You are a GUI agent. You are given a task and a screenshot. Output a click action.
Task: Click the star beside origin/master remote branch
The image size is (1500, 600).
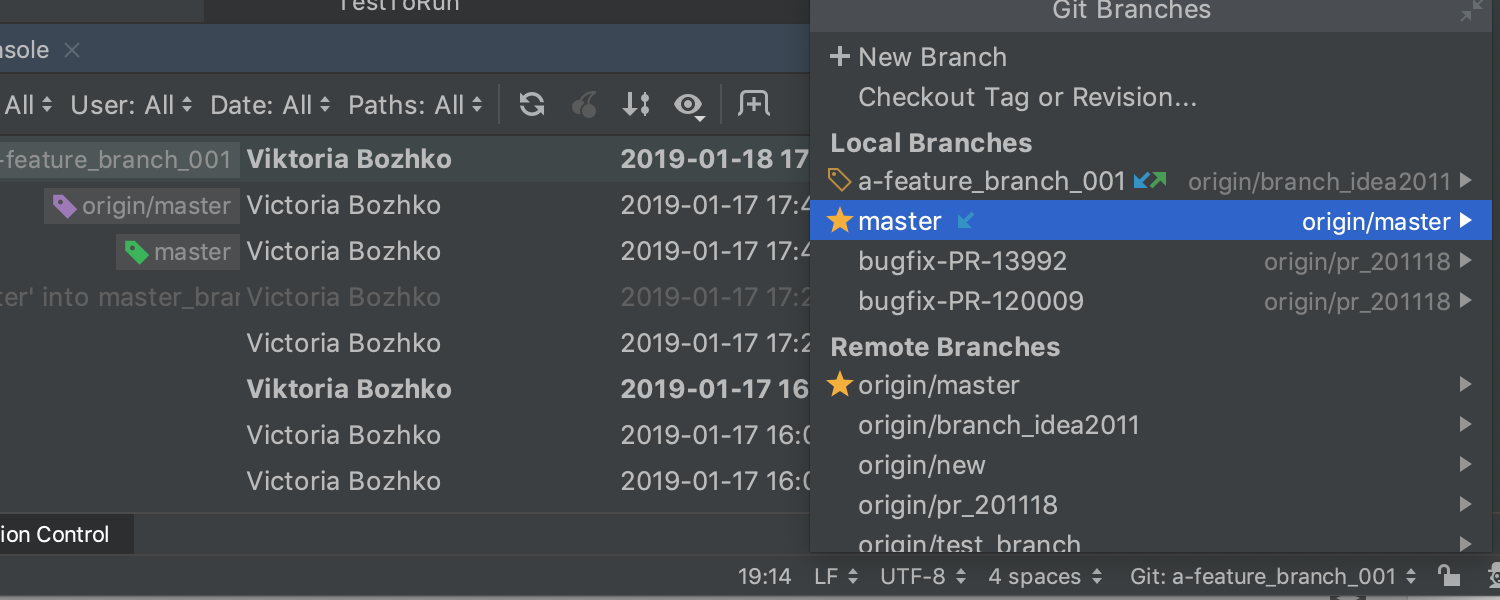840,385
